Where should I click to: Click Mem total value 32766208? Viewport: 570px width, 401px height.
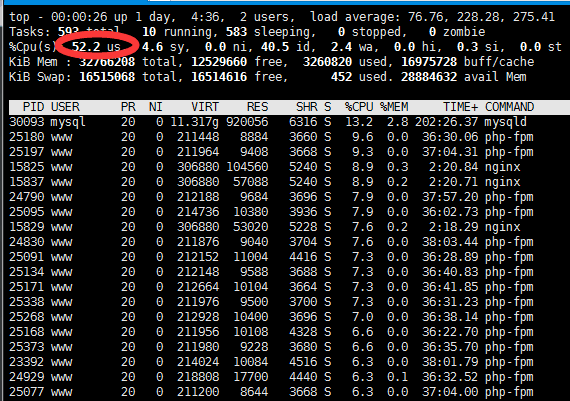click(107, 62)
